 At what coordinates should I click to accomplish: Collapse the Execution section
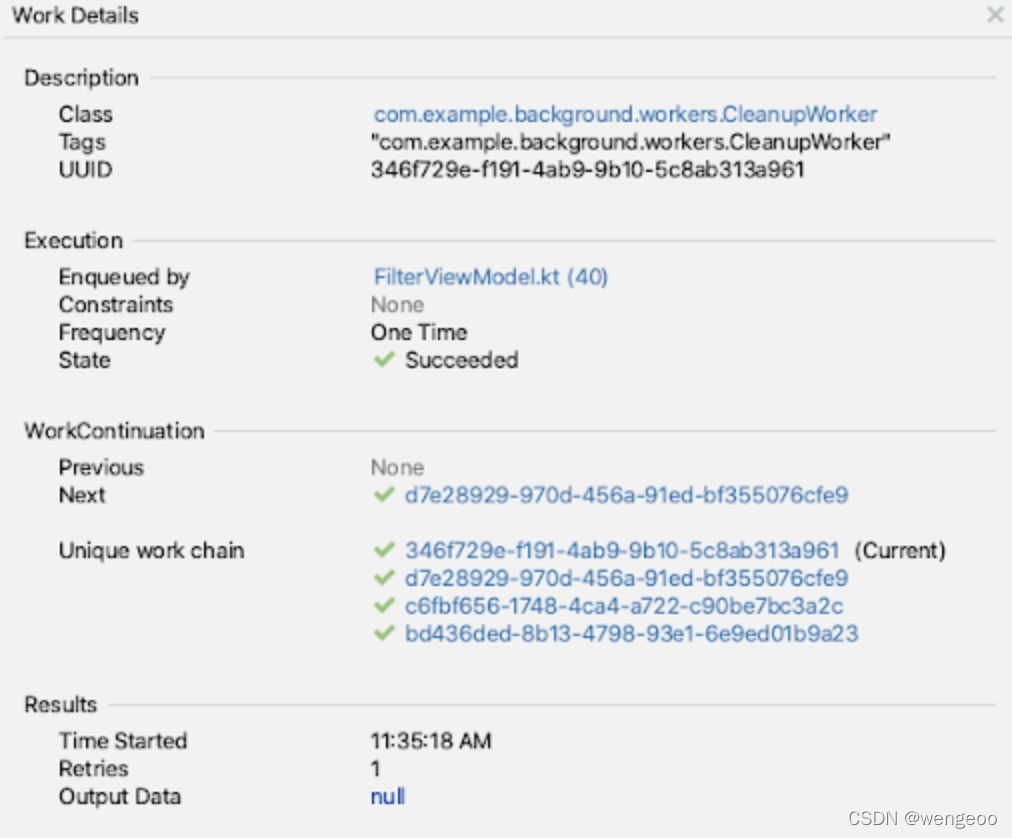coord(72,240)
